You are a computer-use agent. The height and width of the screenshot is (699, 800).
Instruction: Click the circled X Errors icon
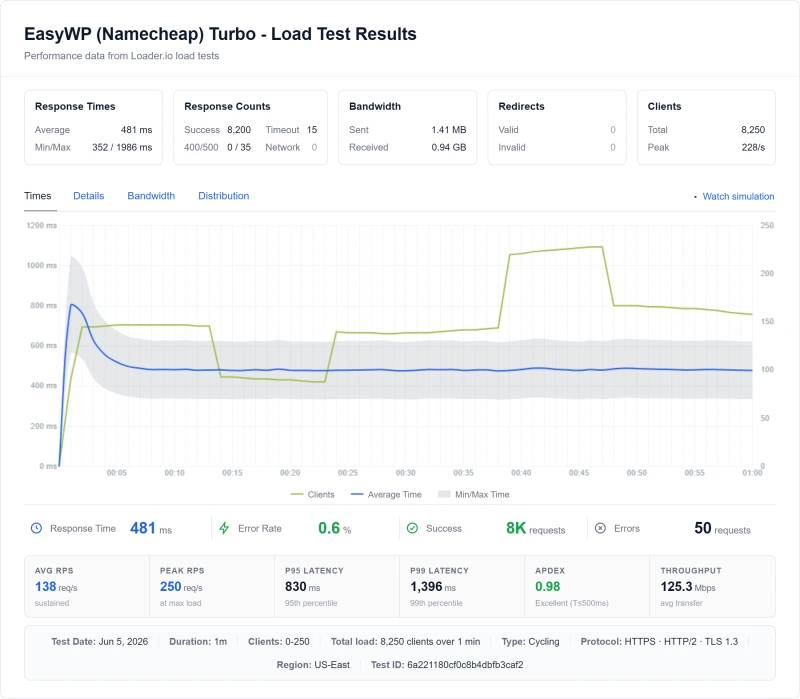coord(601,528)
